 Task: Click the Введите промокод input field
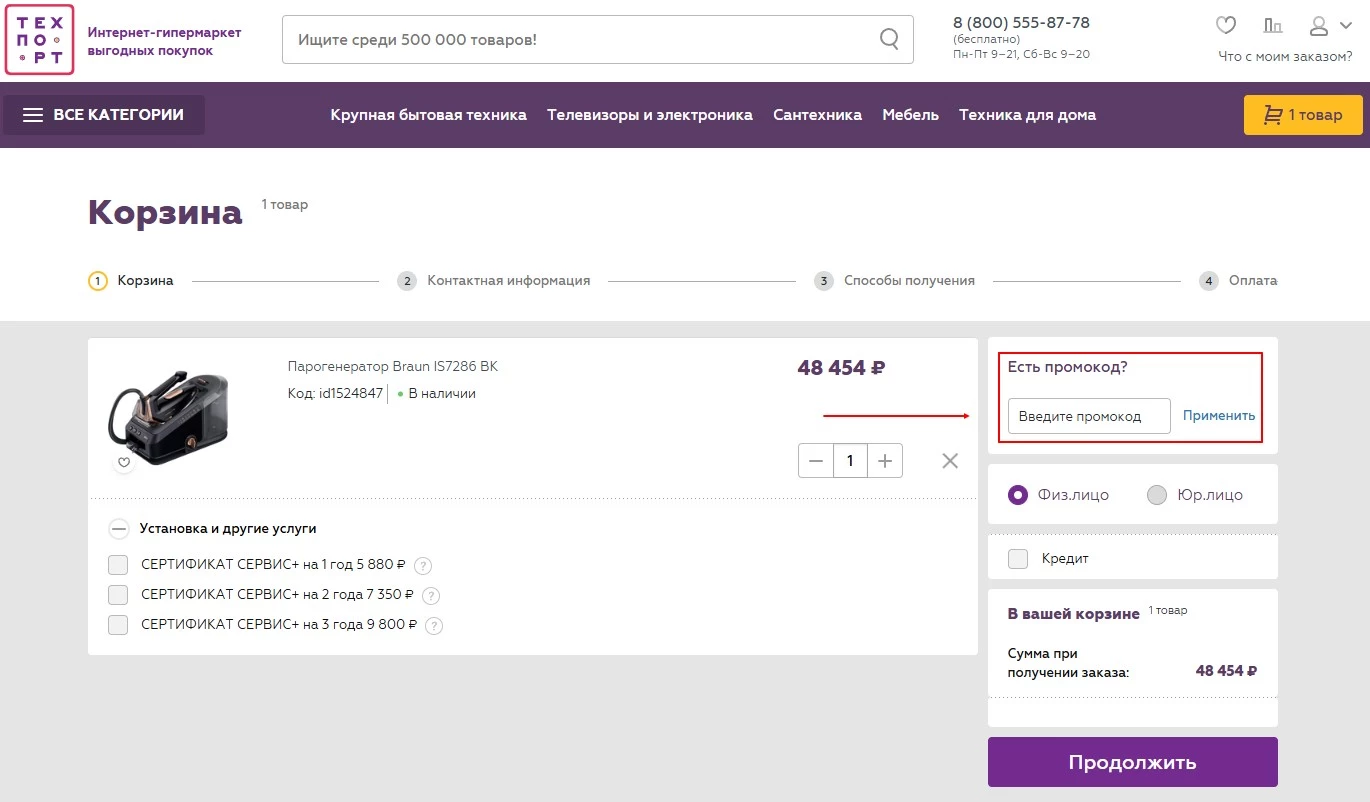click(1088, 416)
